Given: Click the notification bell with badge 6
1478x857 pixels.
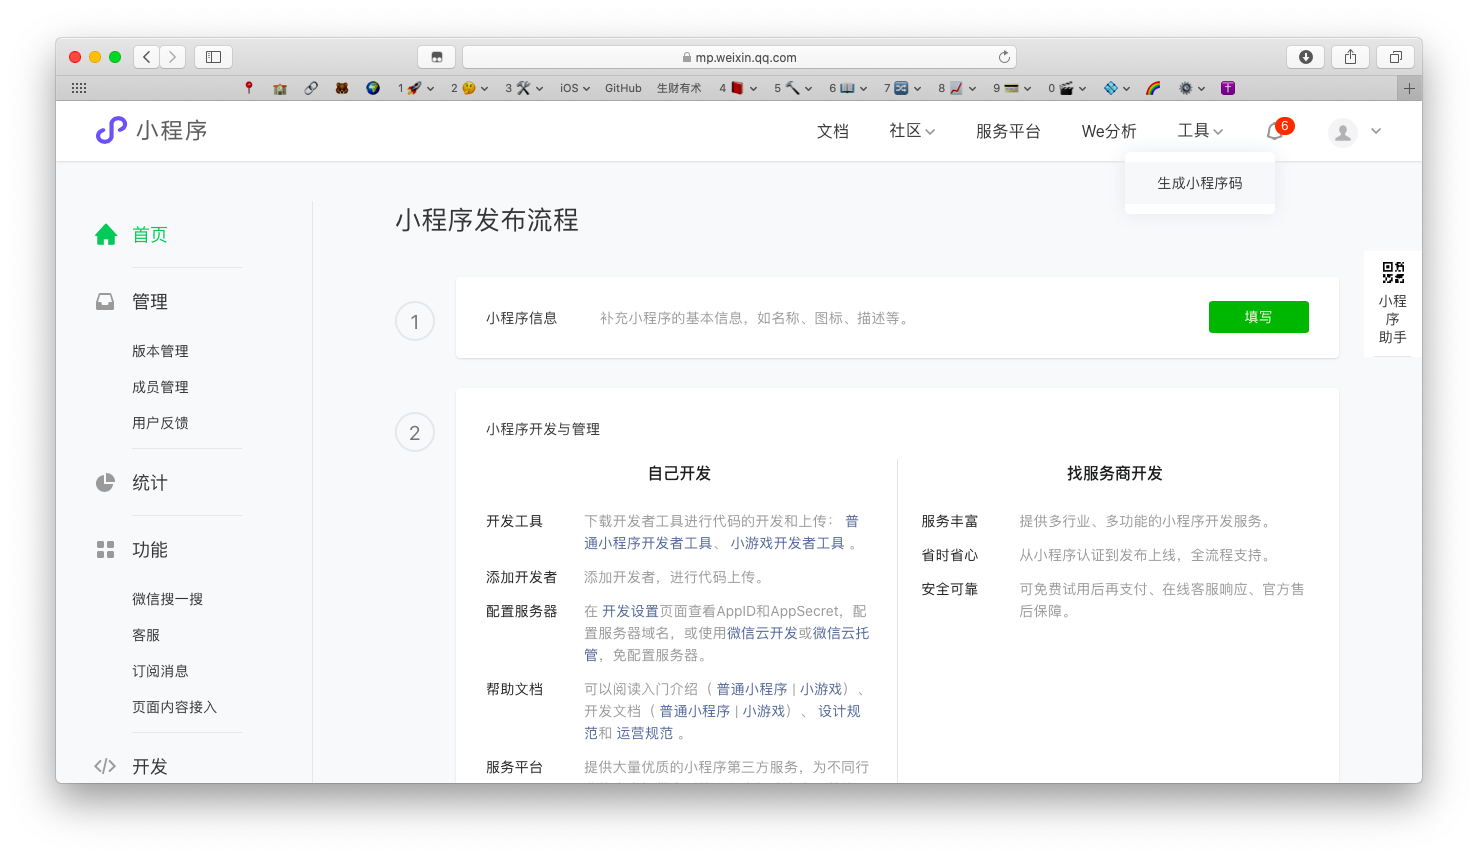Looking at the screenshot, I should pos(1276,131).
